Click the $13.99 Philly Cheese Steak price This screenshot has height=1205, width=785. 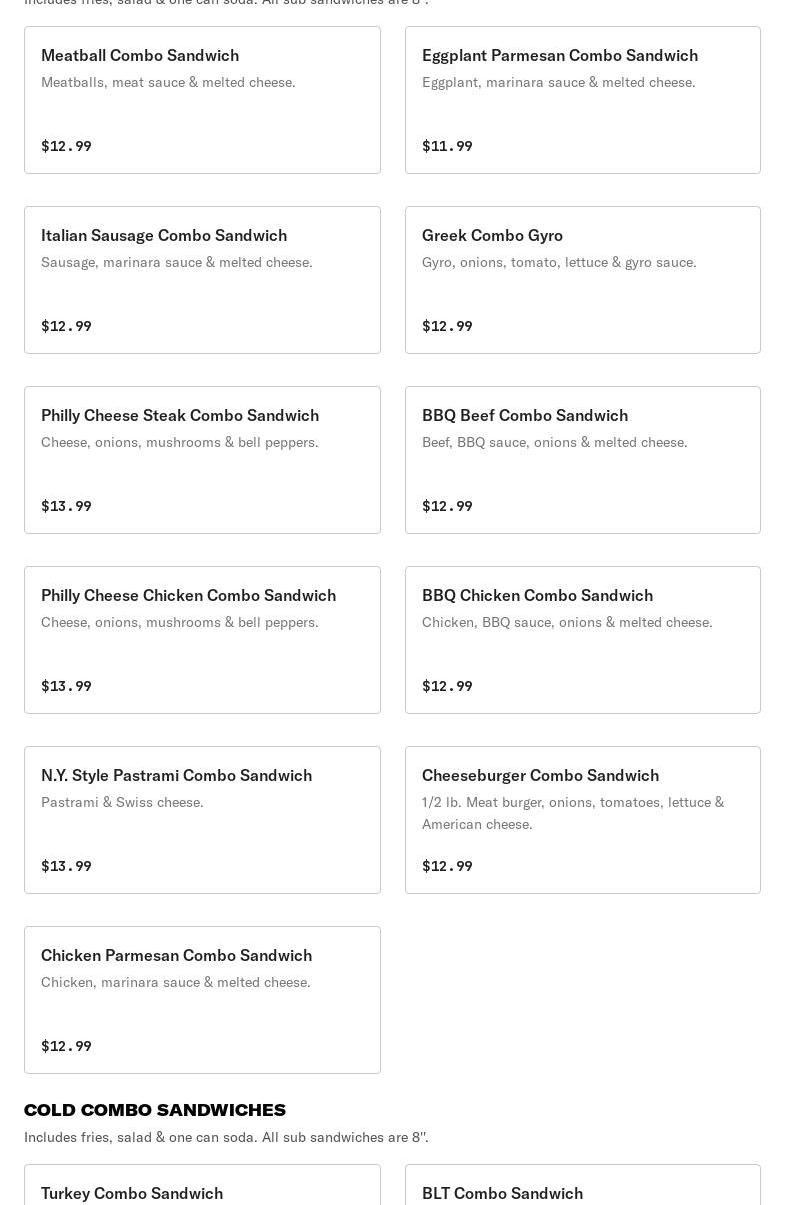[x=66, y=506]
